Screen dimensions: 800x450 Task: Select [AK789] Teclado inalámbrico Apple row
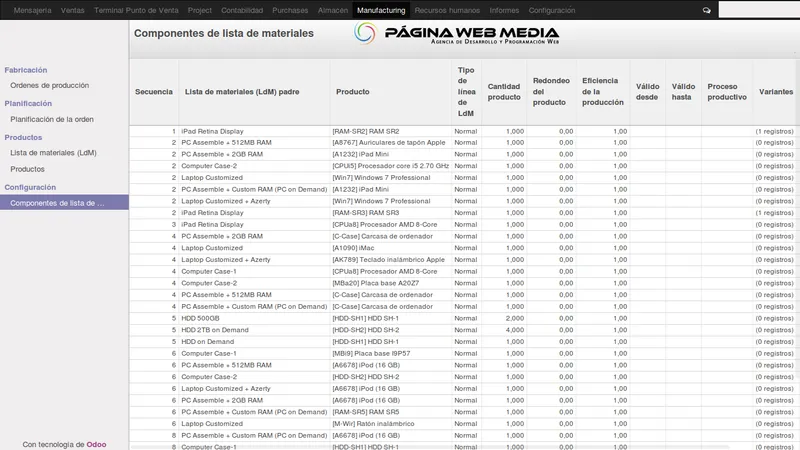464,260
